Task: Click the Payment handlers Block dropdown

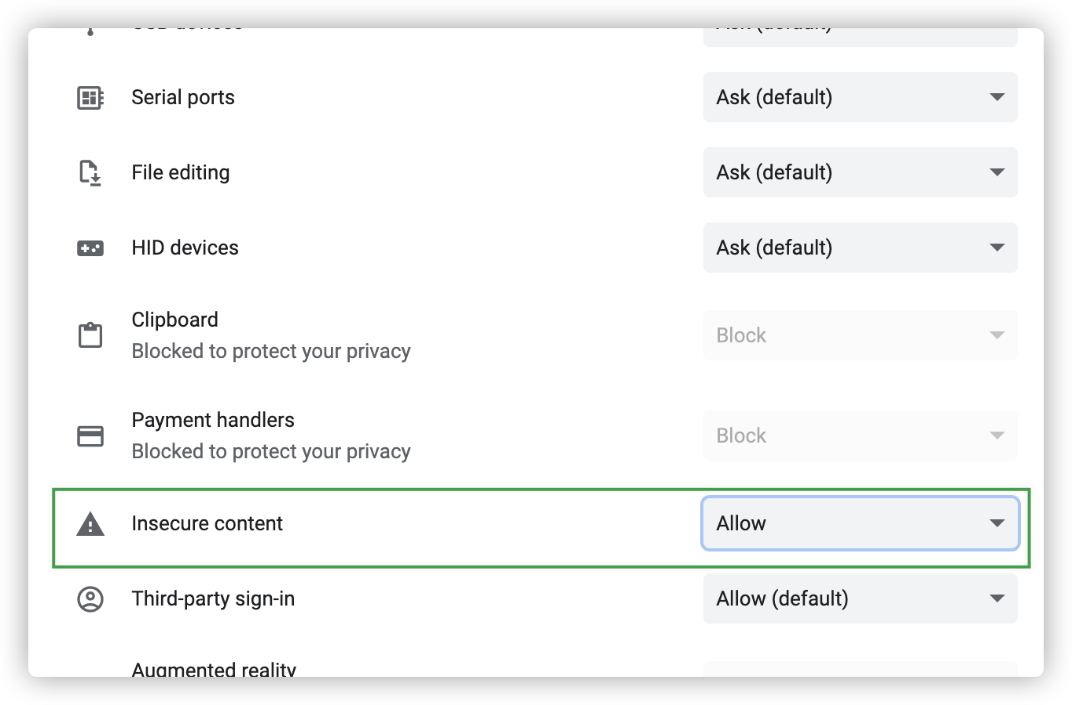Action: (860, 436)
